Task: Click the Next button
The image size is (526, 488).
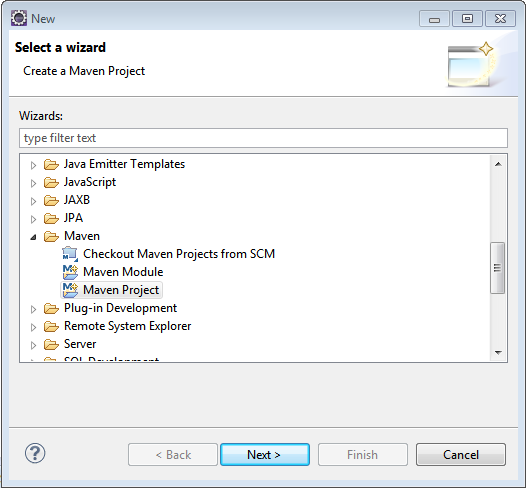Action: tap(265, 454)
